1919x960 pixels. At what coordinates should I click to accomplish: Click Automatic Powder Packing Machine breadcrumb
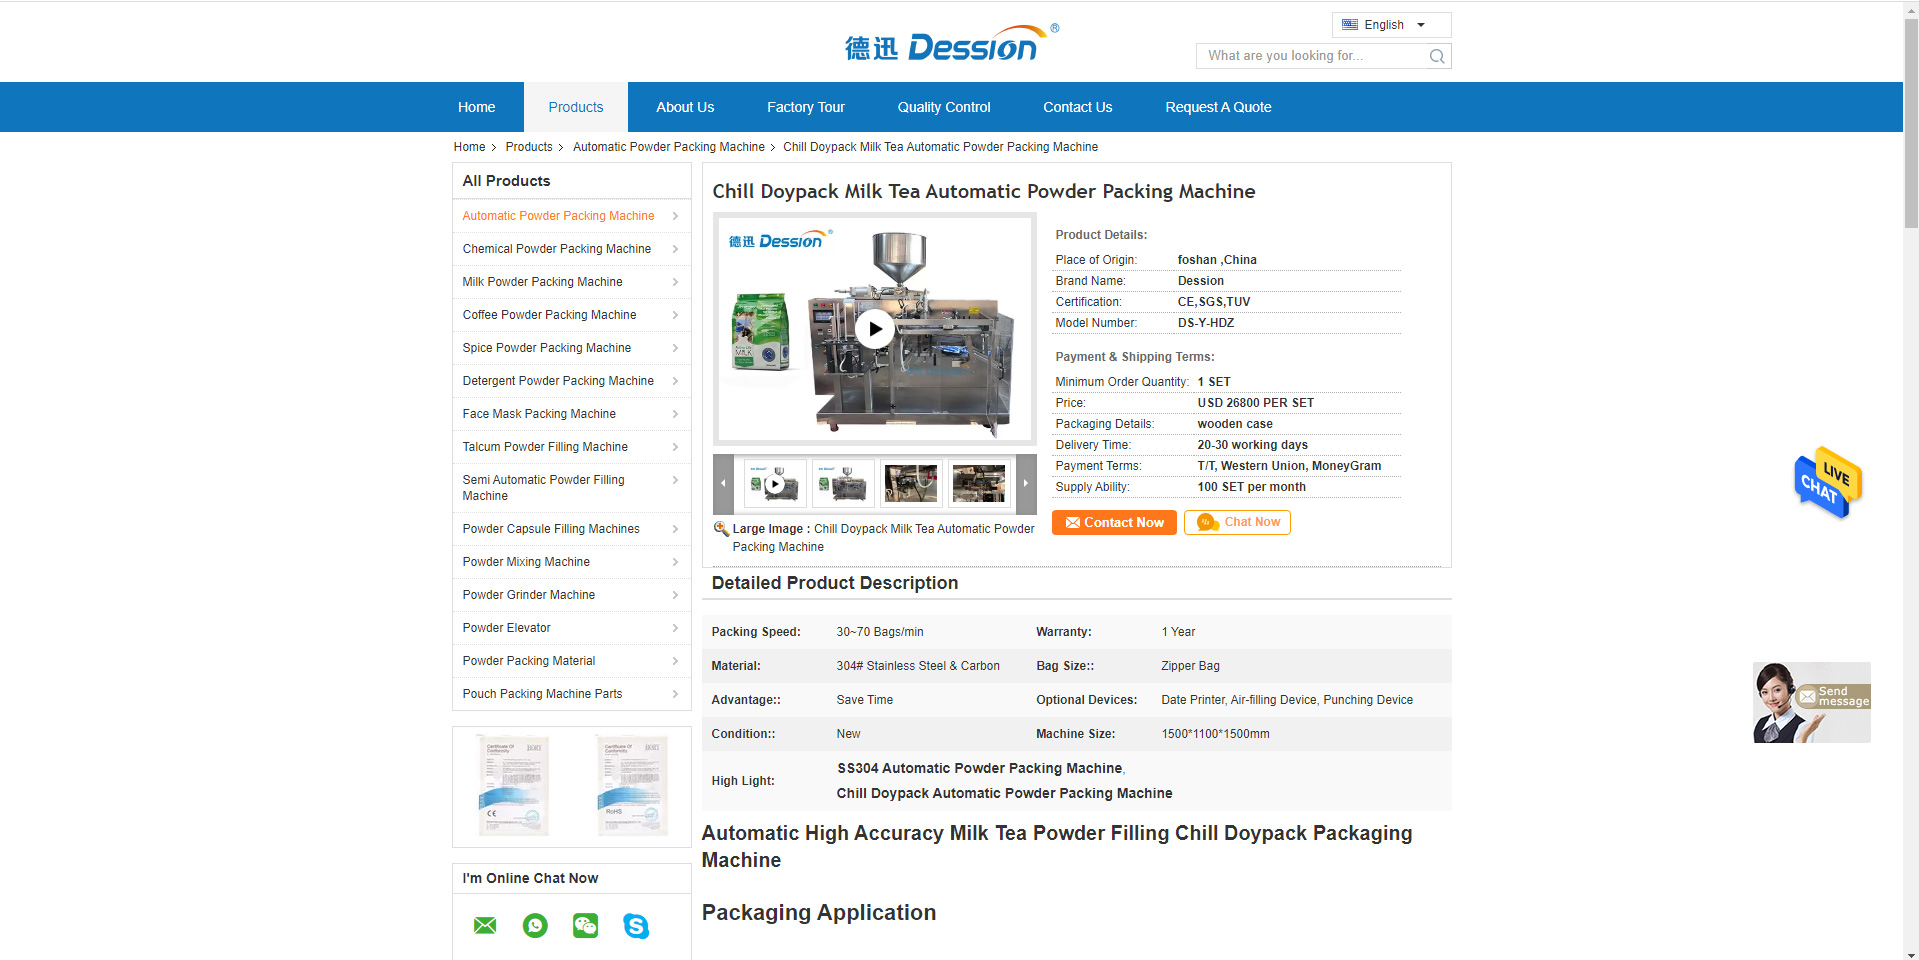669,147
